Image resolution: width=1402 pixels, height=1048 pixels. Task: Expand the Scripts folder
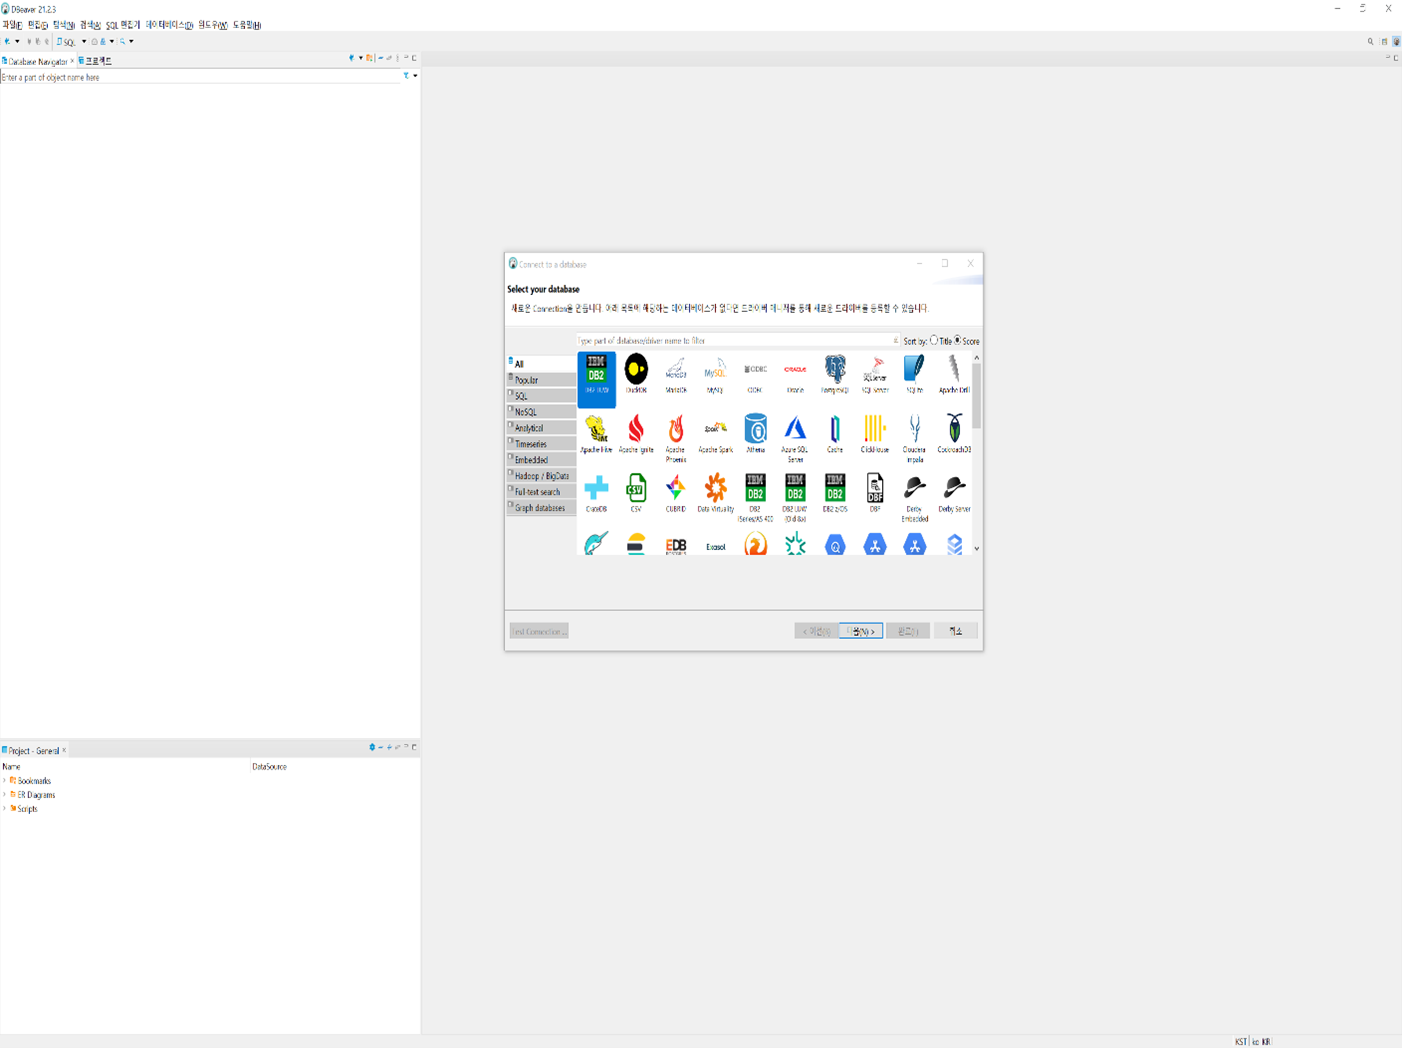[x=5, y=809]
